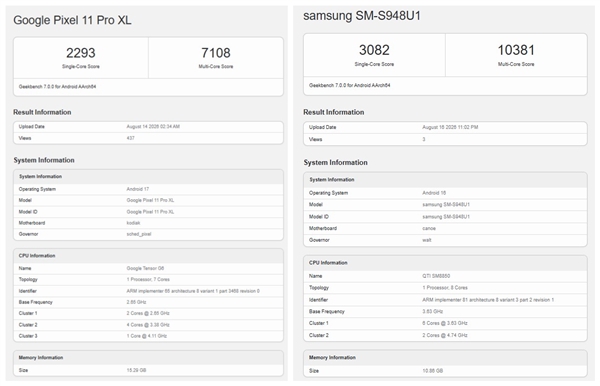Click Pixel Upload Date value August 14
Image resolution: width=600 pixels, height=386 pixels.
(153, 127)
